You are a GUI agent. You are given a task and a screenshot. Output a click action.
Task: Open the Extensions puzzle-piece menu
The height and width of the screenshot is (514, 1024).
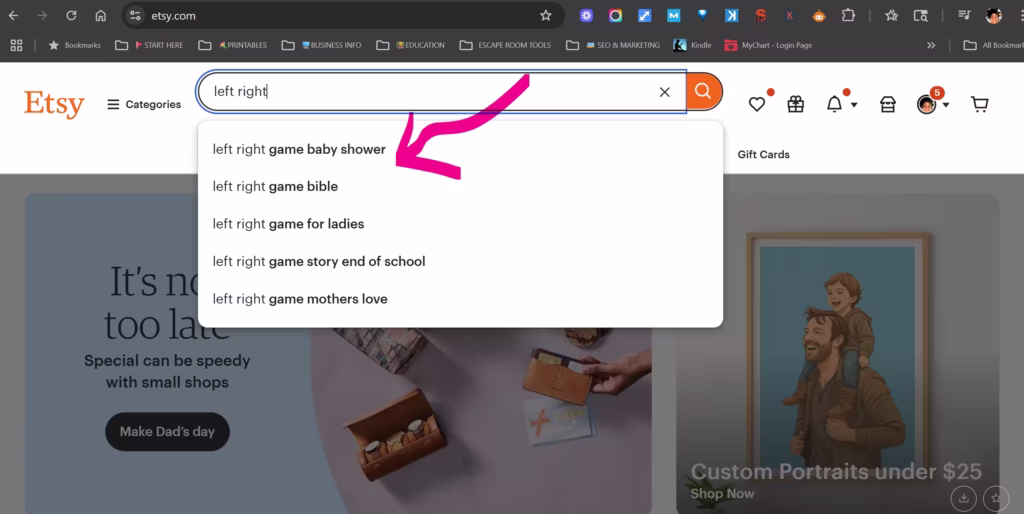tap(848, 16)
